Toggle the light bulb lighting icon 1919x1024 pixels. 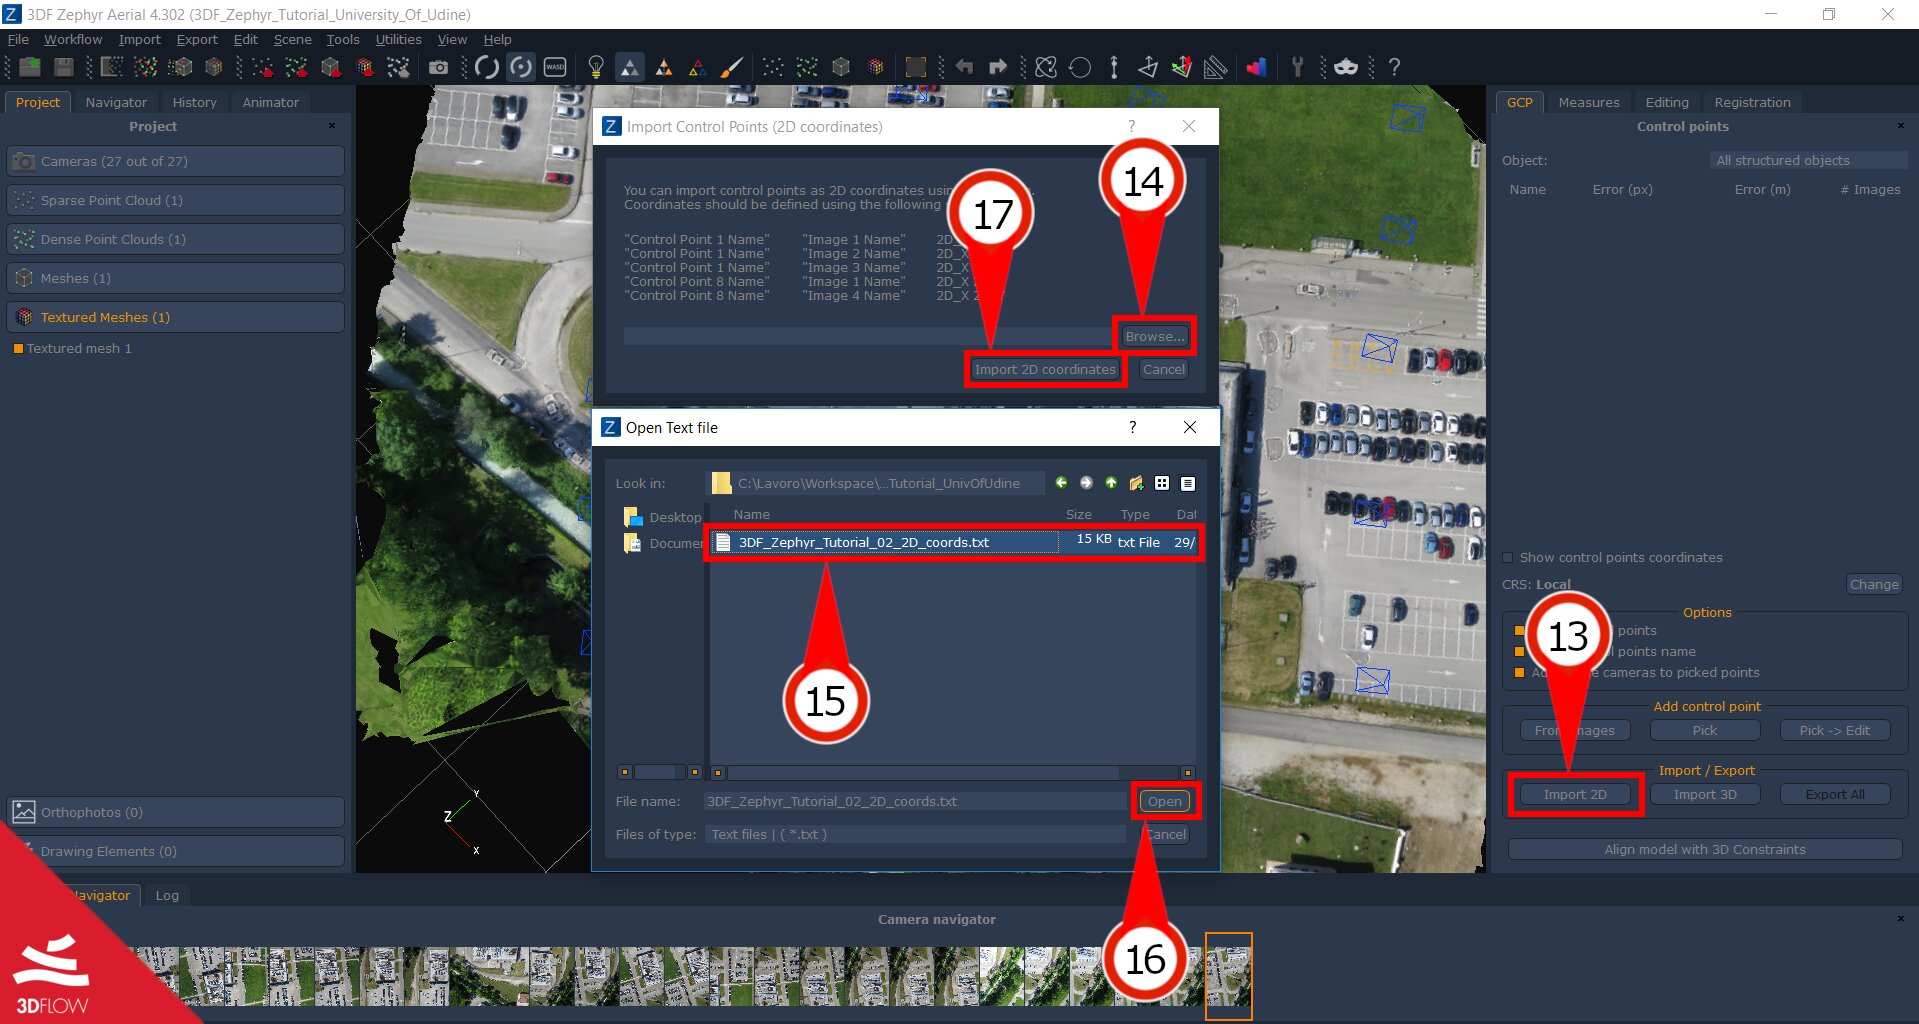pyautogui.click(x=596, y=67)
